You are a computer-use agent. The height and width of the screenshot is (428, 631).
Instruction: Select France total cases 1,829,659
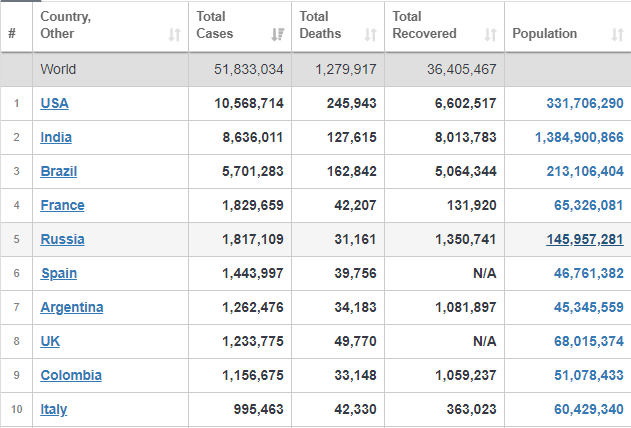click(253, 206)
